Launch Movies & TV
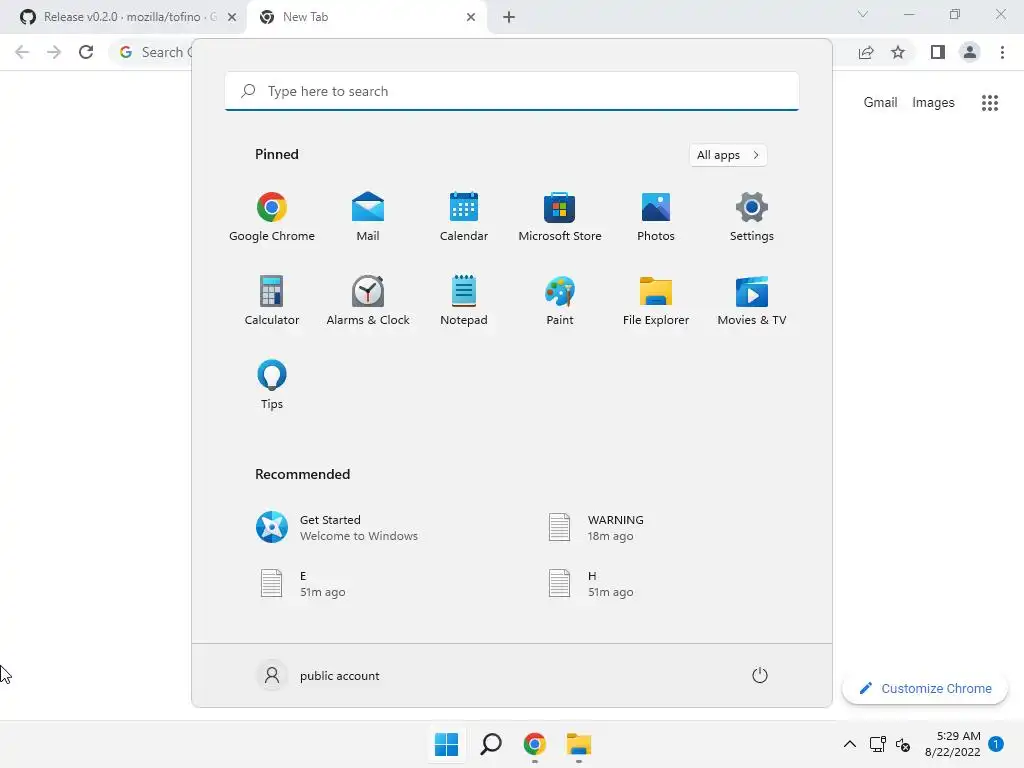 tap(752, 300)
